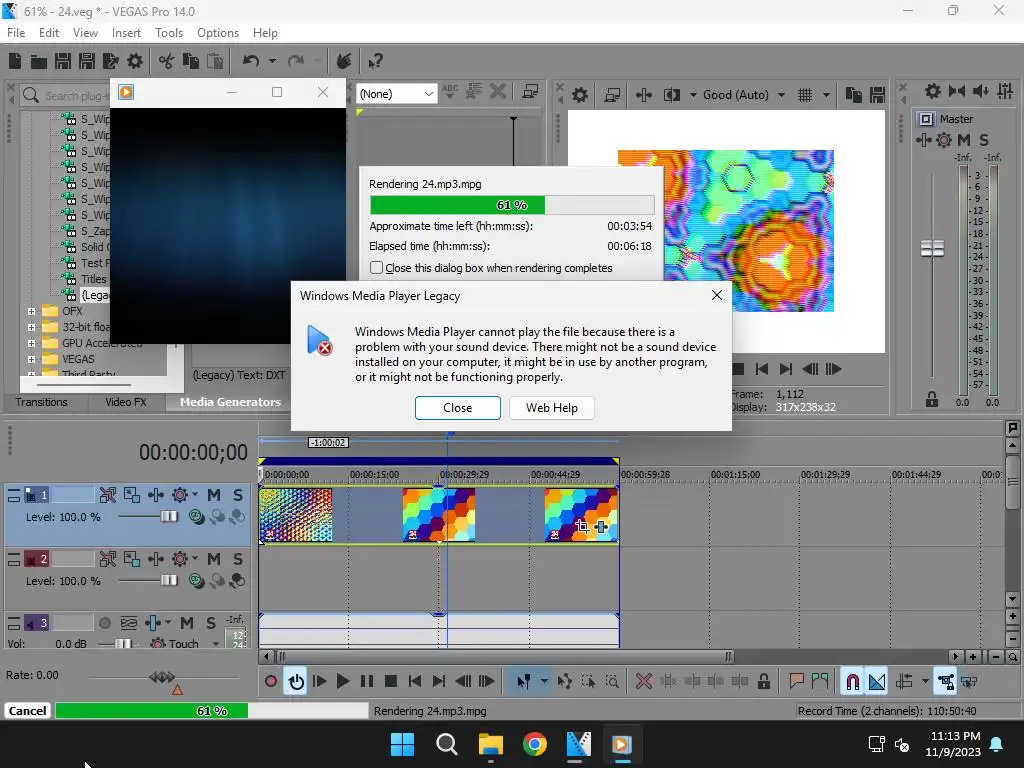The image size is (1024, 768).
Task: Click the Play button in transport
Action: [343, 682]
